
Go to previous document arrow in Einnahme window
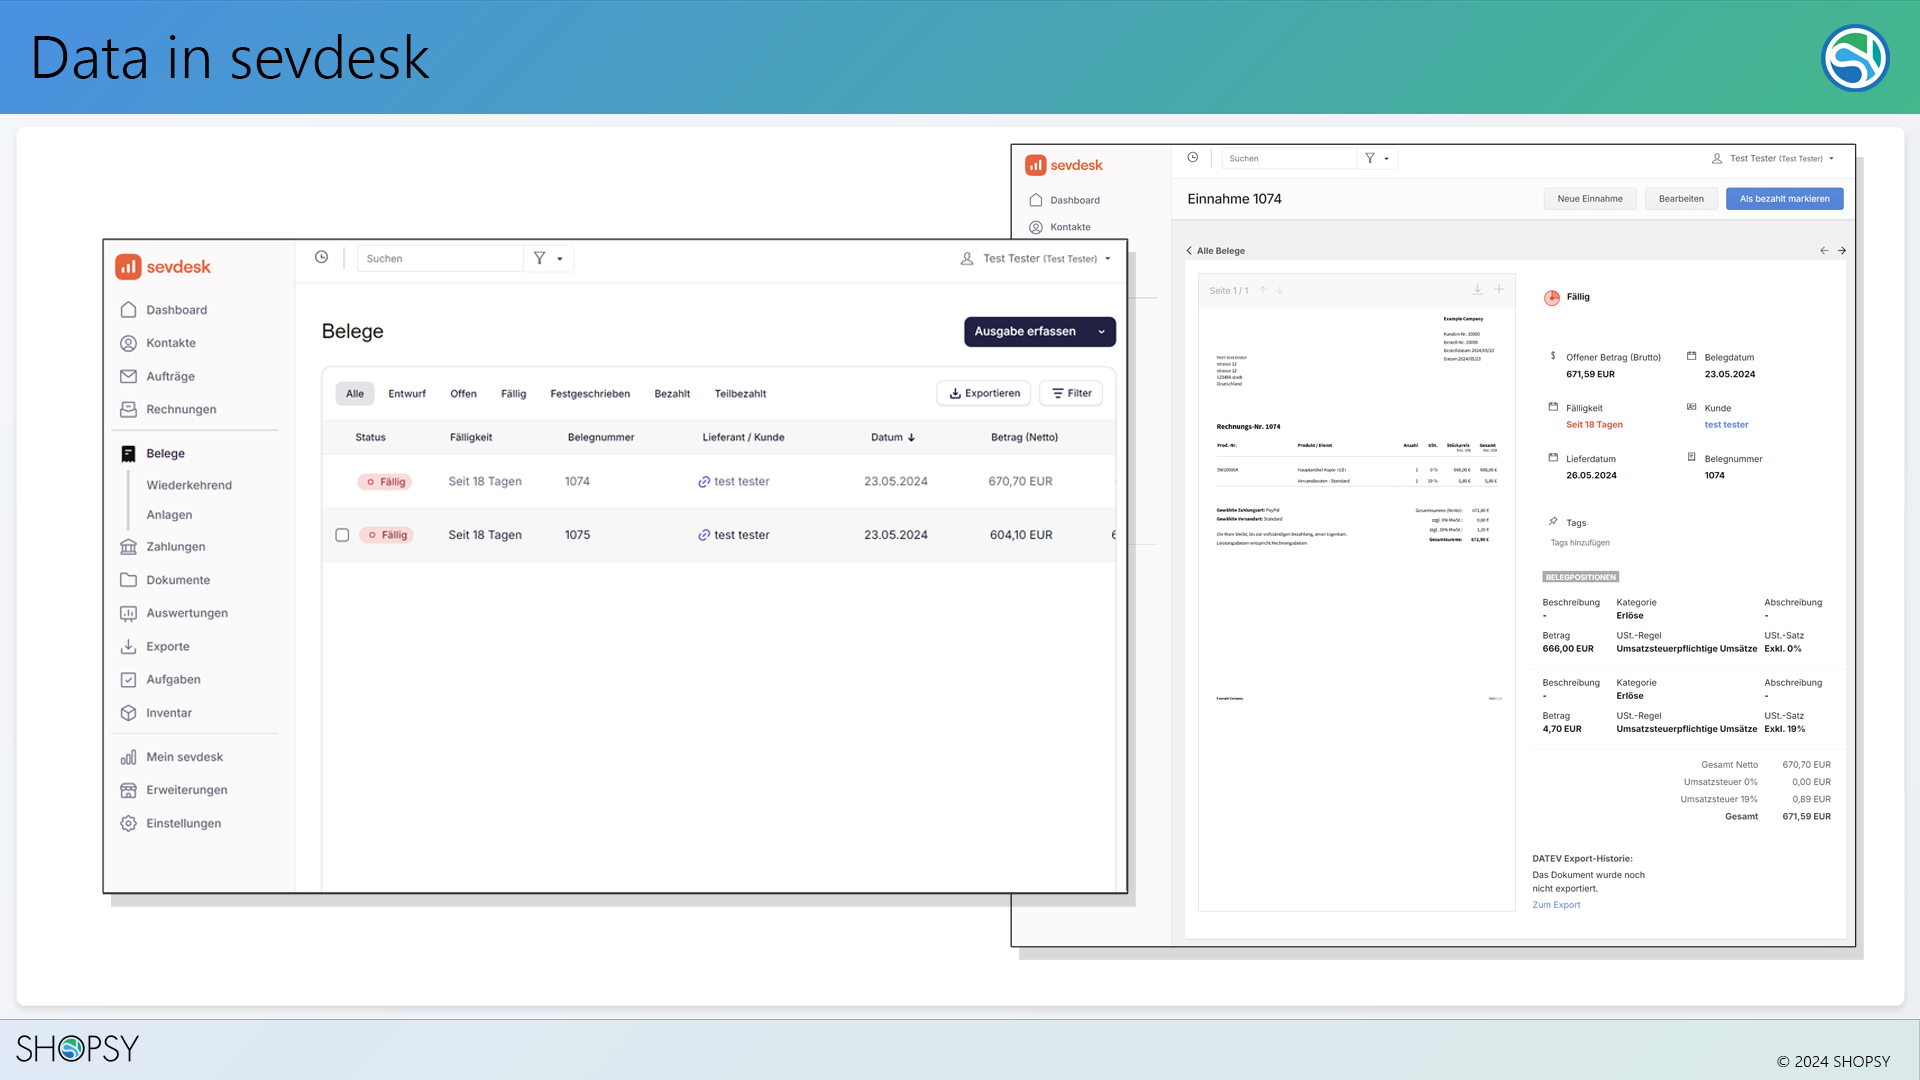pyautogui.click(x=1824, y=251)
